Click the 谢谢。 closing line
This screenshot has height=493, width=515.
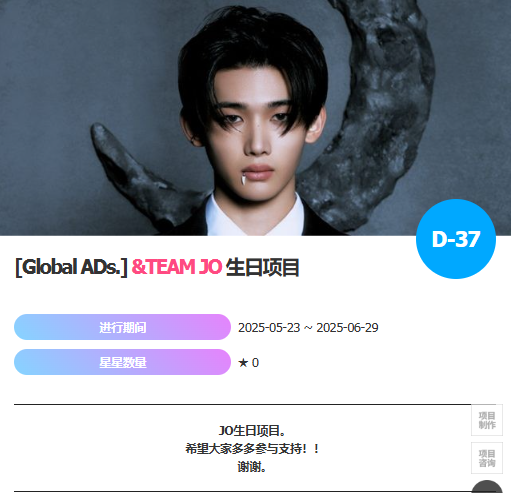(252, 467)
